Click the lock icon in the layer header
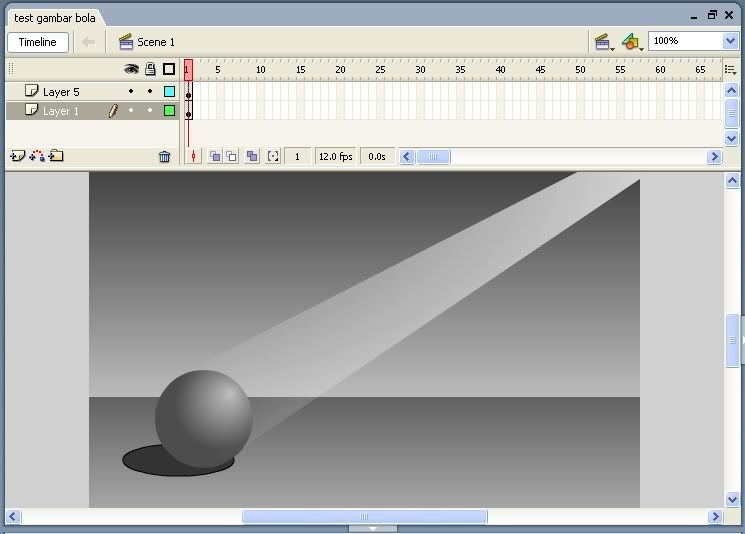The image size is (745, 534). [x=150, y=69]
